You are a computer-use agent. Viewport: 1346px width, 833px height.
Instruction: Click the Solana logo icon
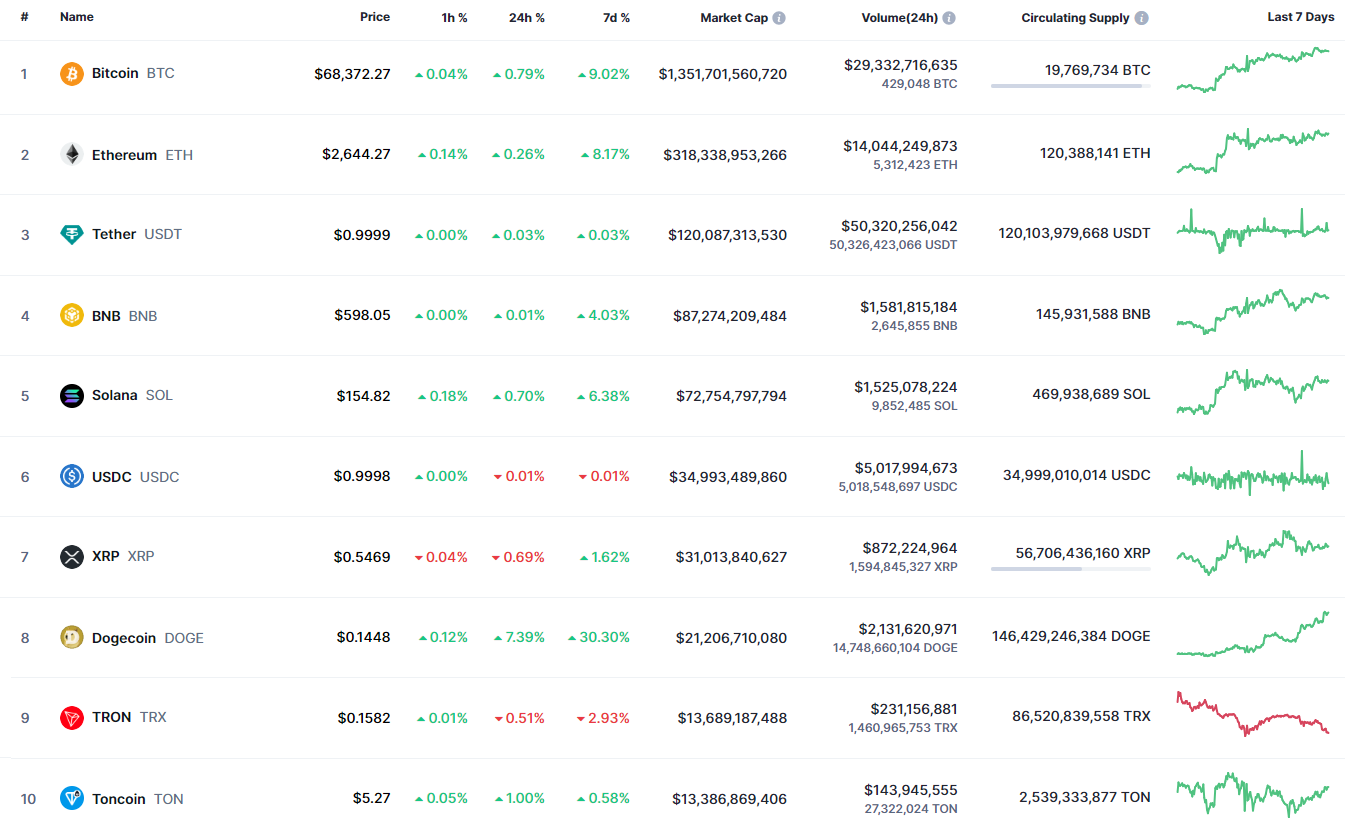point(72,396)
